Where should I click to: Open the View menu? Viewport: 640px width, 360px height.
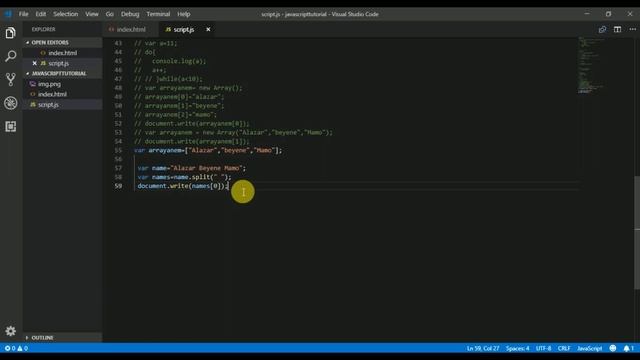coord(92,14)
